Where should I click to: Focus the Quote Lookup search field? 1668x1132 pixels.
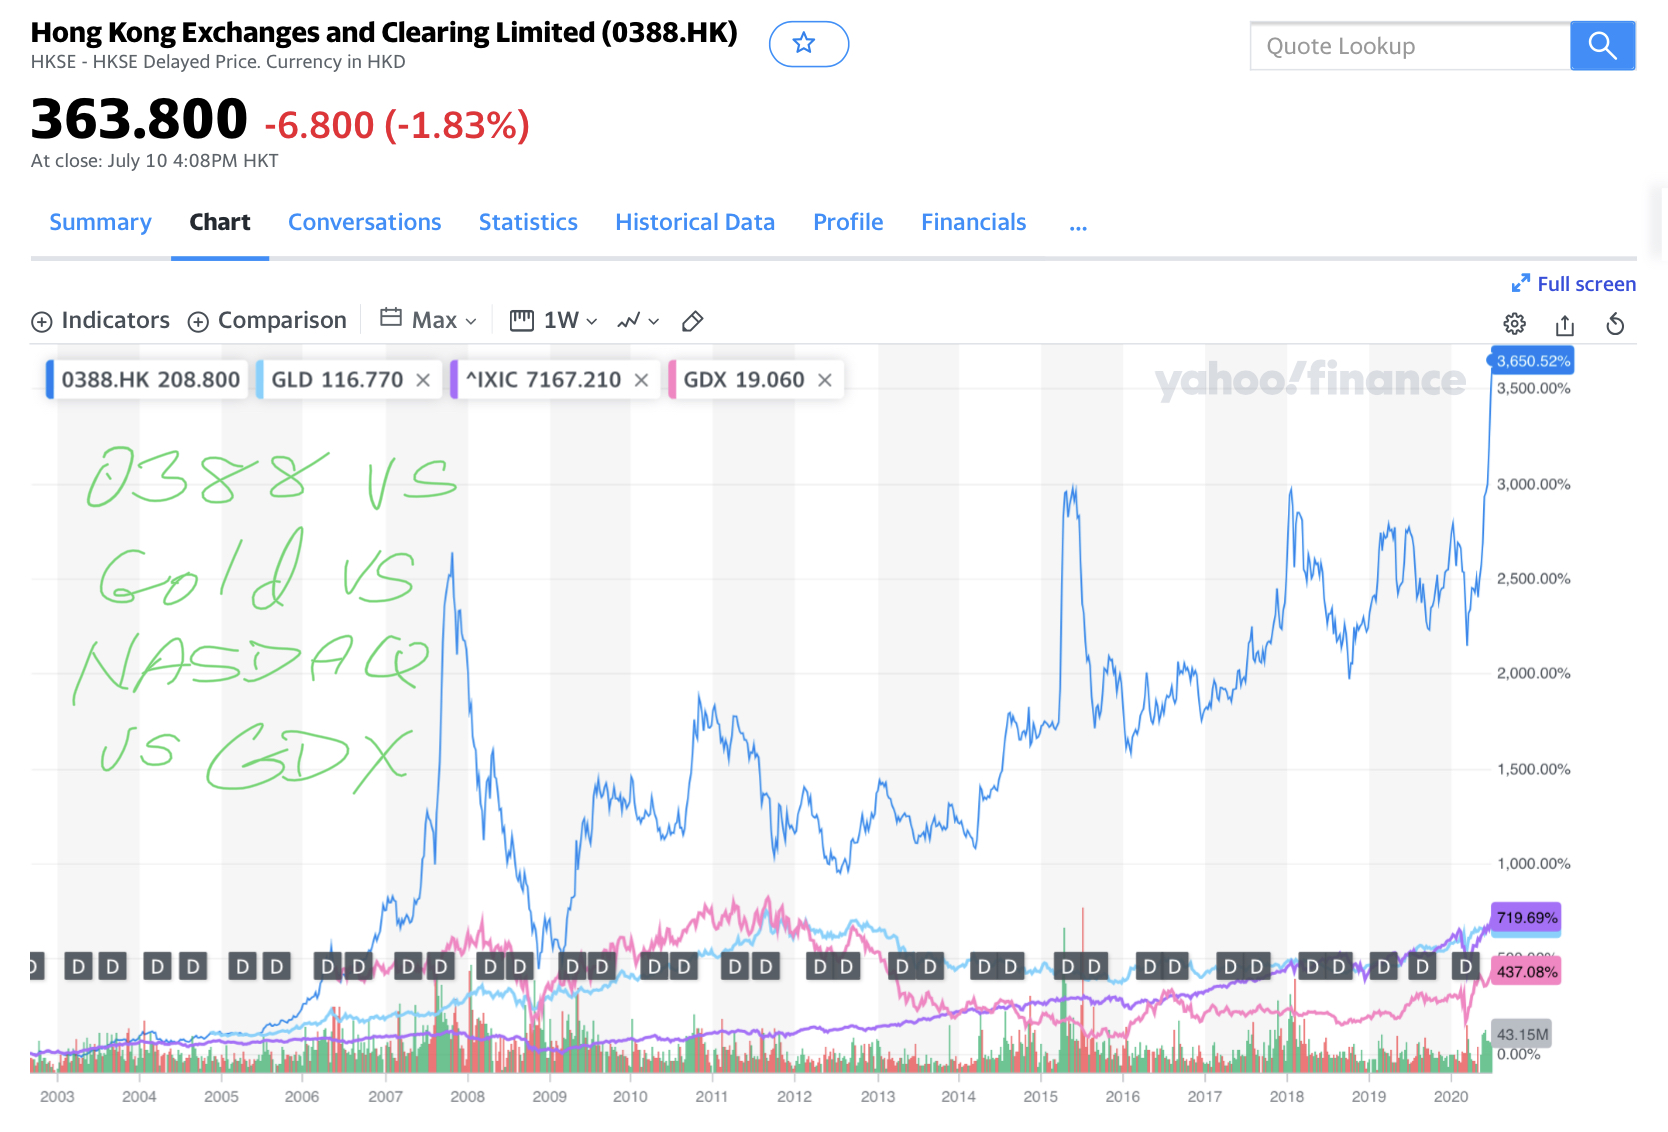coord(1410,46)
